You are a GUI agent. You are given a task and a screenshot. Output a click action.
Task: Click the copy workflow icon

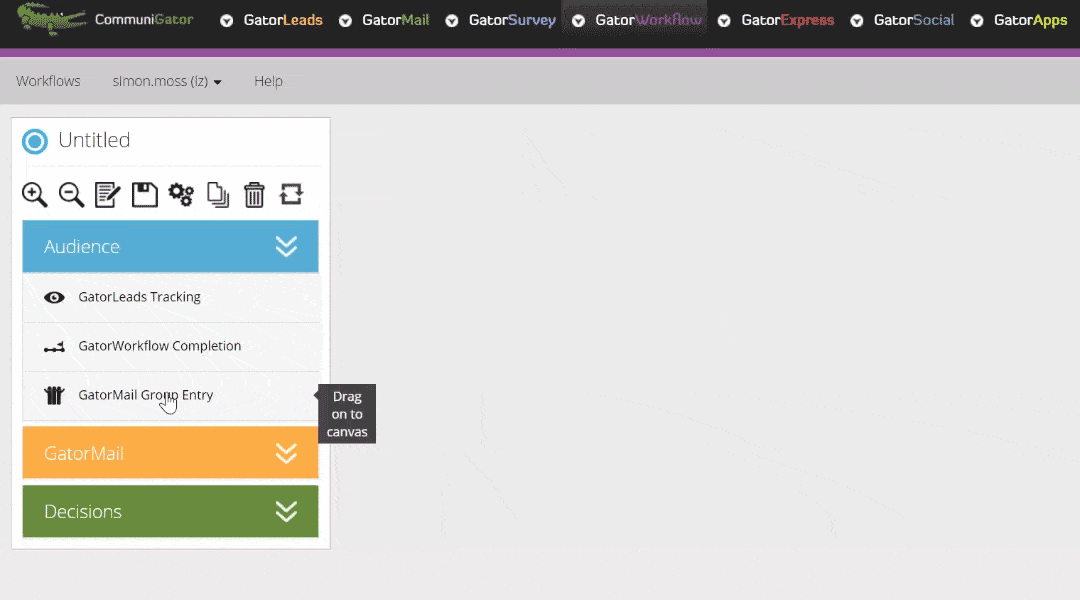[x=218, y=194]
